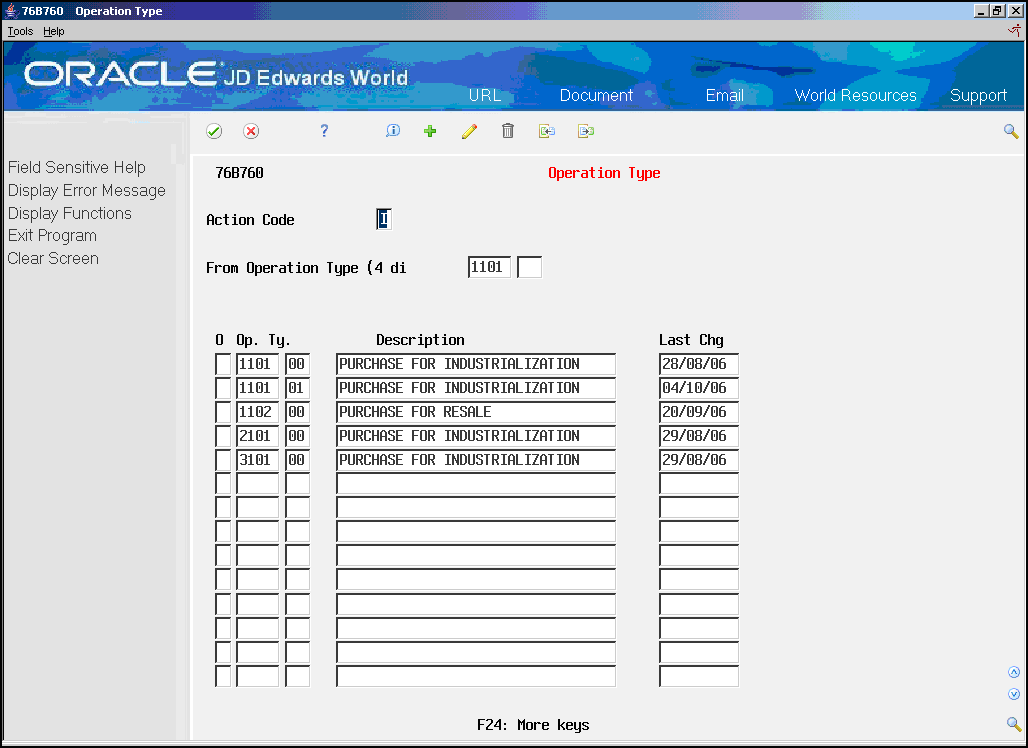This screenshot has height=748, width=1028.
Task: Click the empty suffix field beside 1101
Action: point(529,267)
